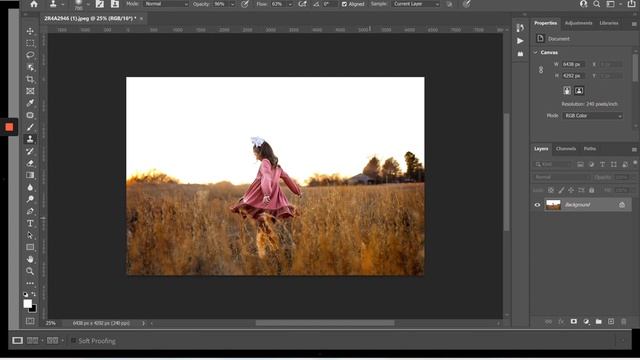
Task: Select the Eyedropper tool
Action: click(x=30, y=103)
